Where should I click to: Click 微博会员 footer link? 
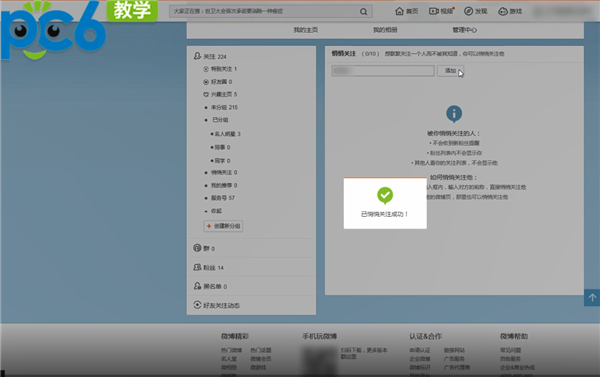pos(261,359)
